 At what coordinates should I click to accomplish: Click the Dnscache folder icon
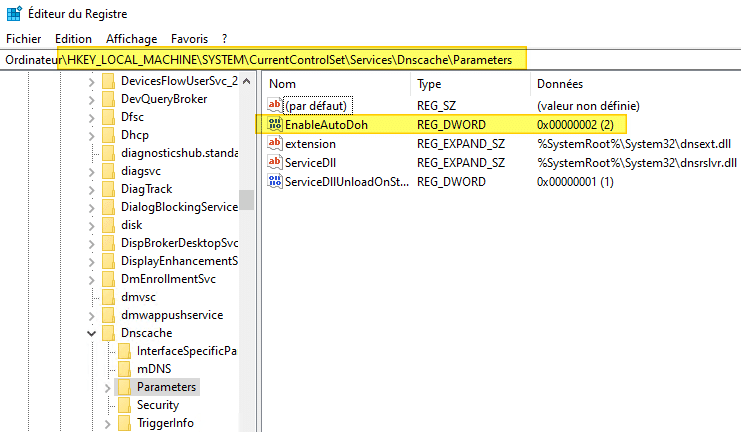(x=109, y=333)
